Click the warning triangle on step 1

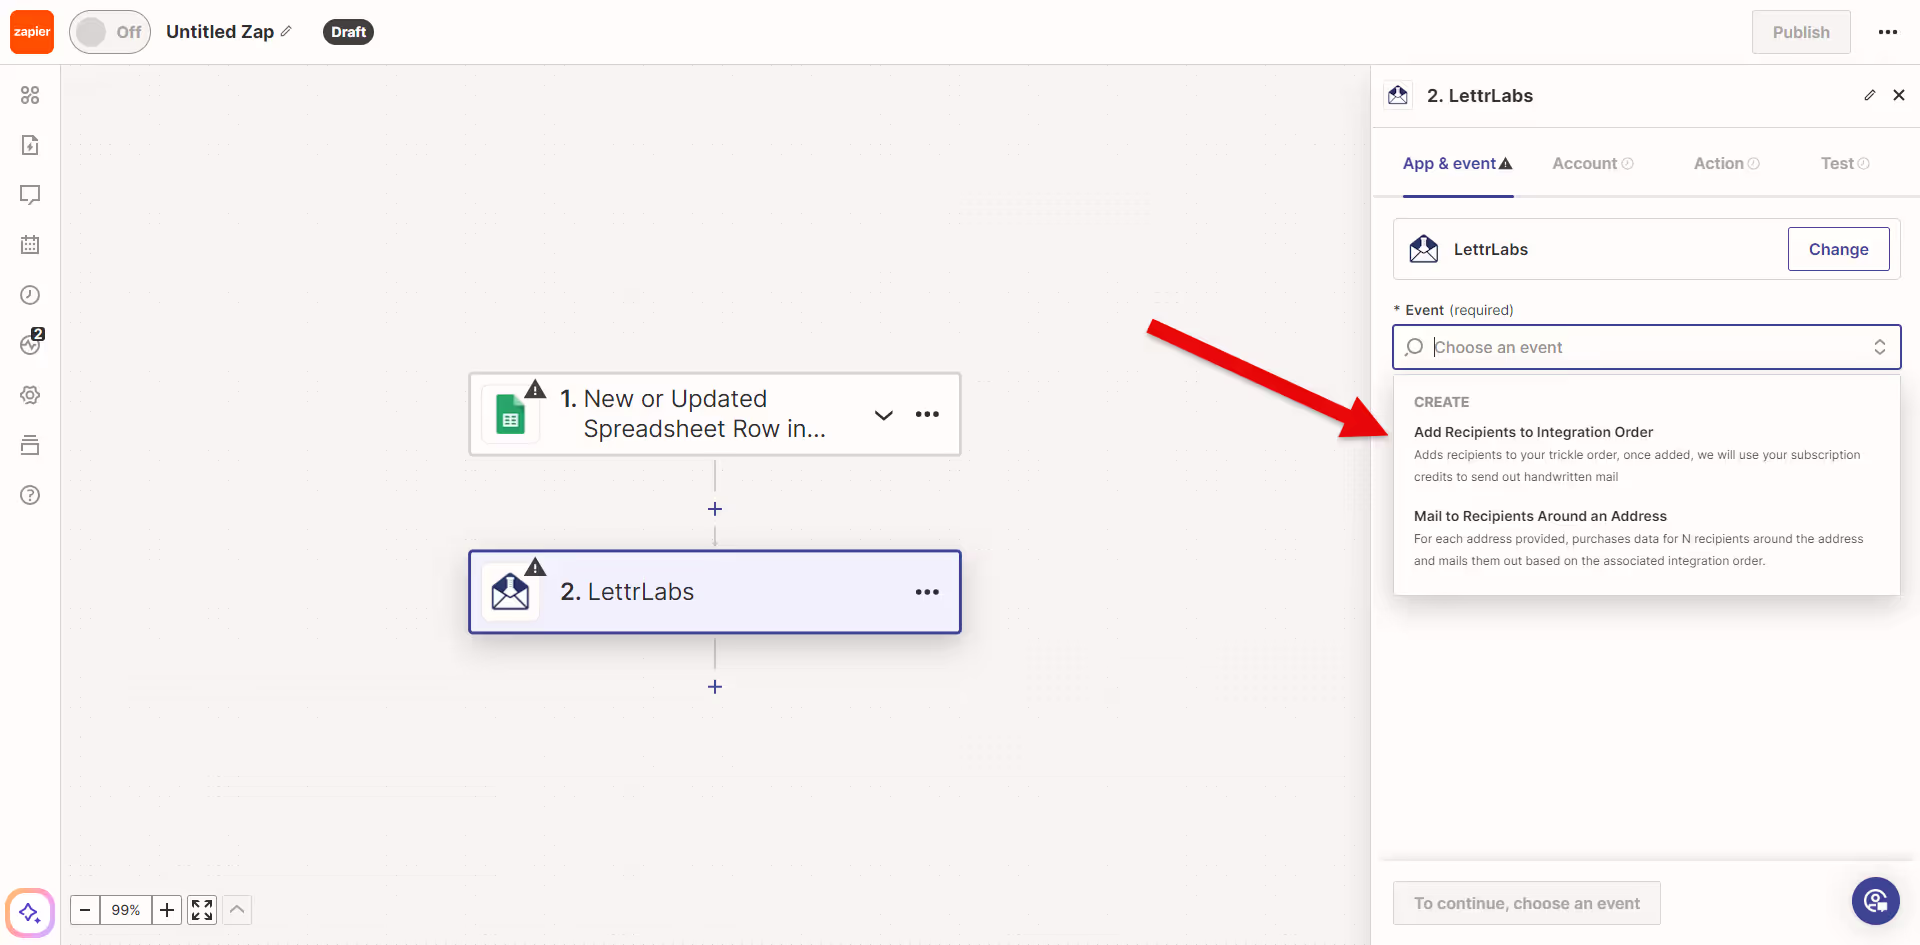536,389
